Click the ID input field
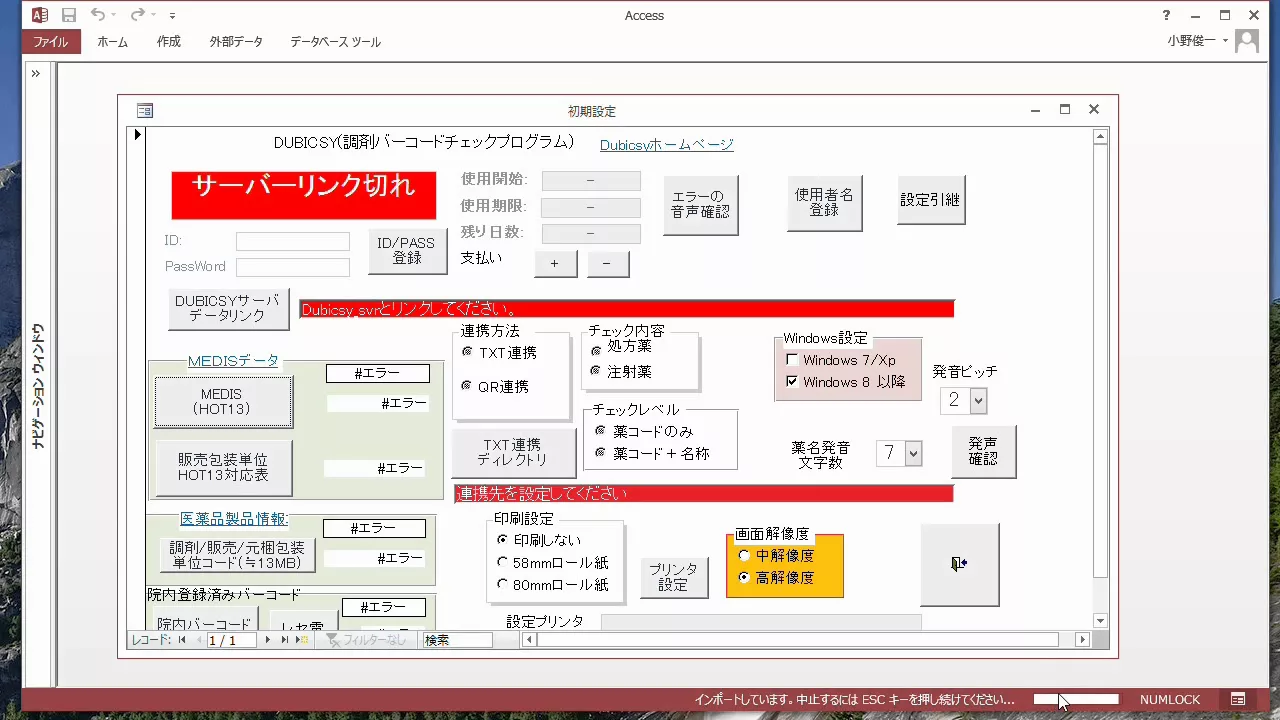The width and height of the screenshot is (1280, 720). 293,241
